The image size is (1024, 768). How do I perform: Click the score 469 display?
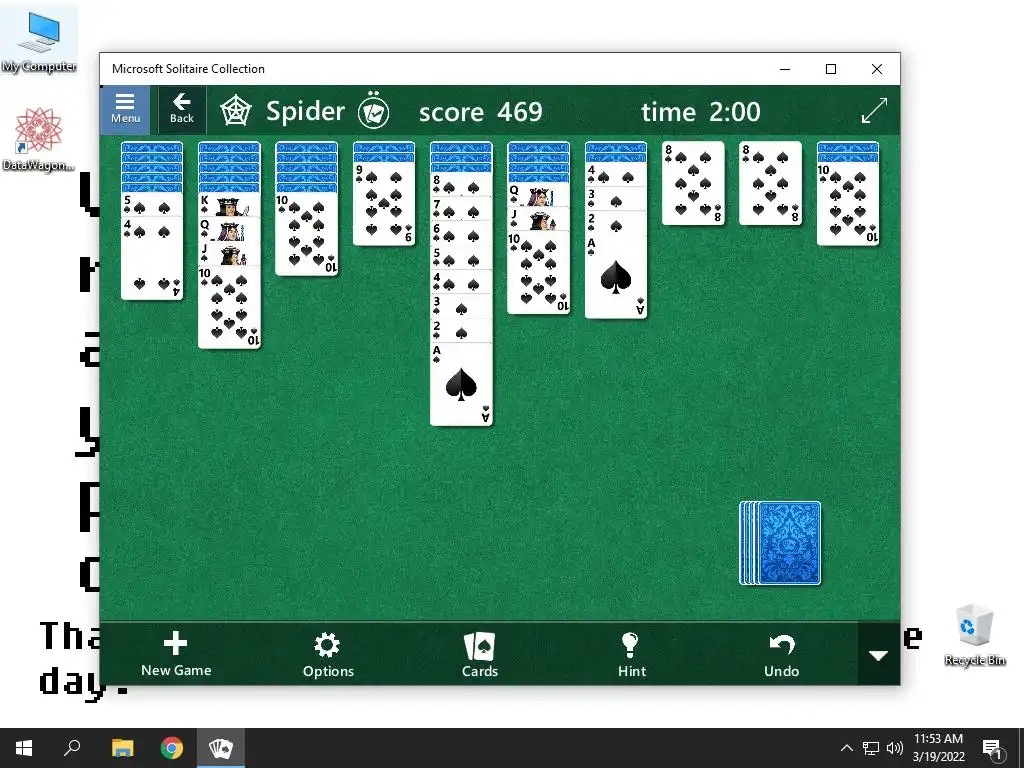pyautogui.click(x=480, y=112)
